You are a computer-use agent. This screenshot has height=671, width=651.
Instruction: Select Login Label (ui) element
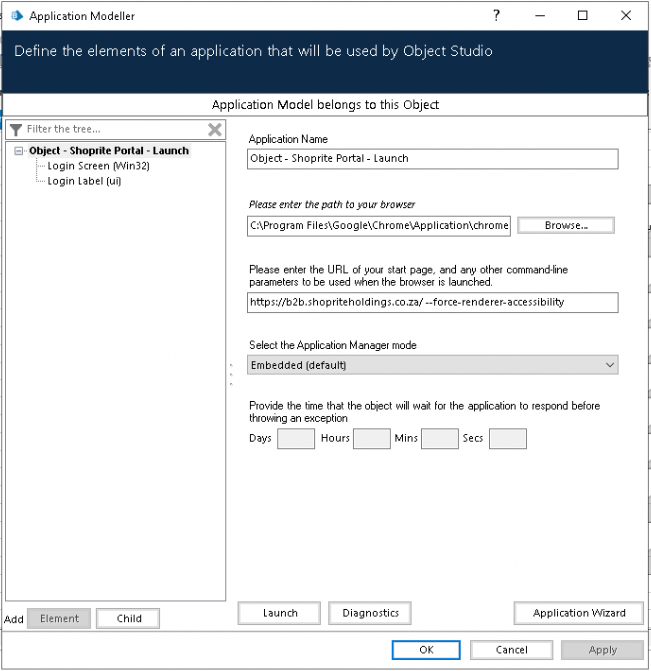84,181
